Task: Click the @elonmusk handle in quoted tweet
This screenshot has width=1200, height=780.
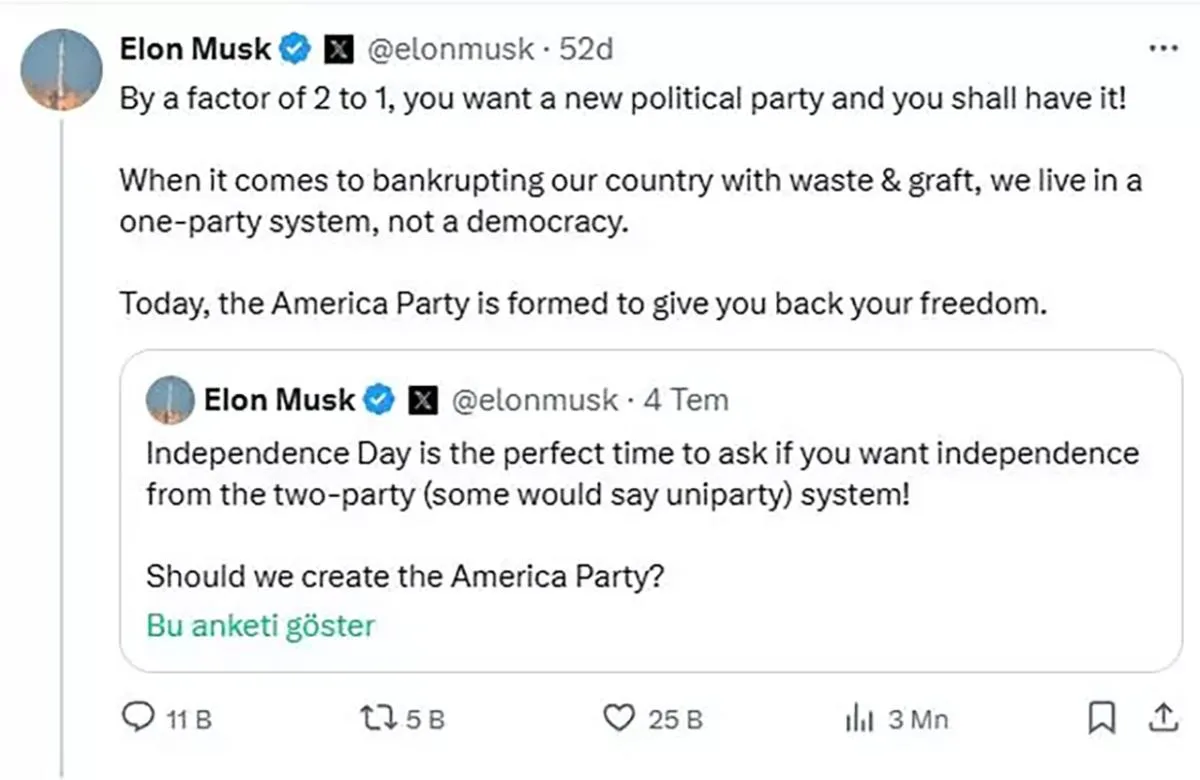Action: click(x=535, y=400)
